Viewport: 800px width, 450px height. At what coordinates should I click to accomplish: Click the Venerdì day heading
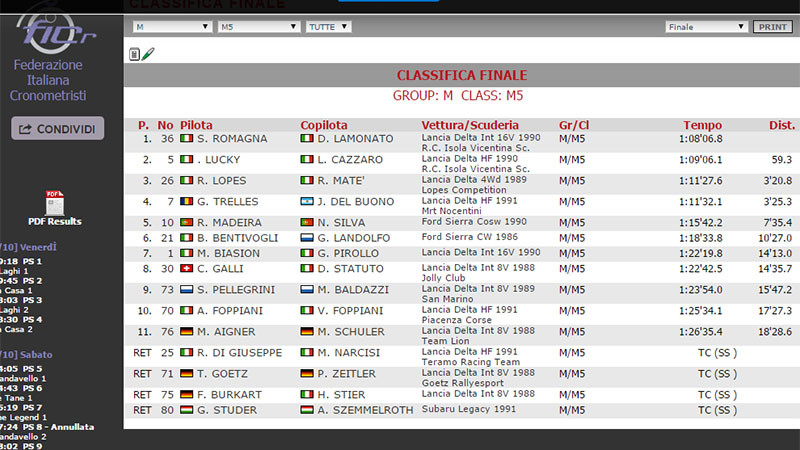tap(37, 247)
